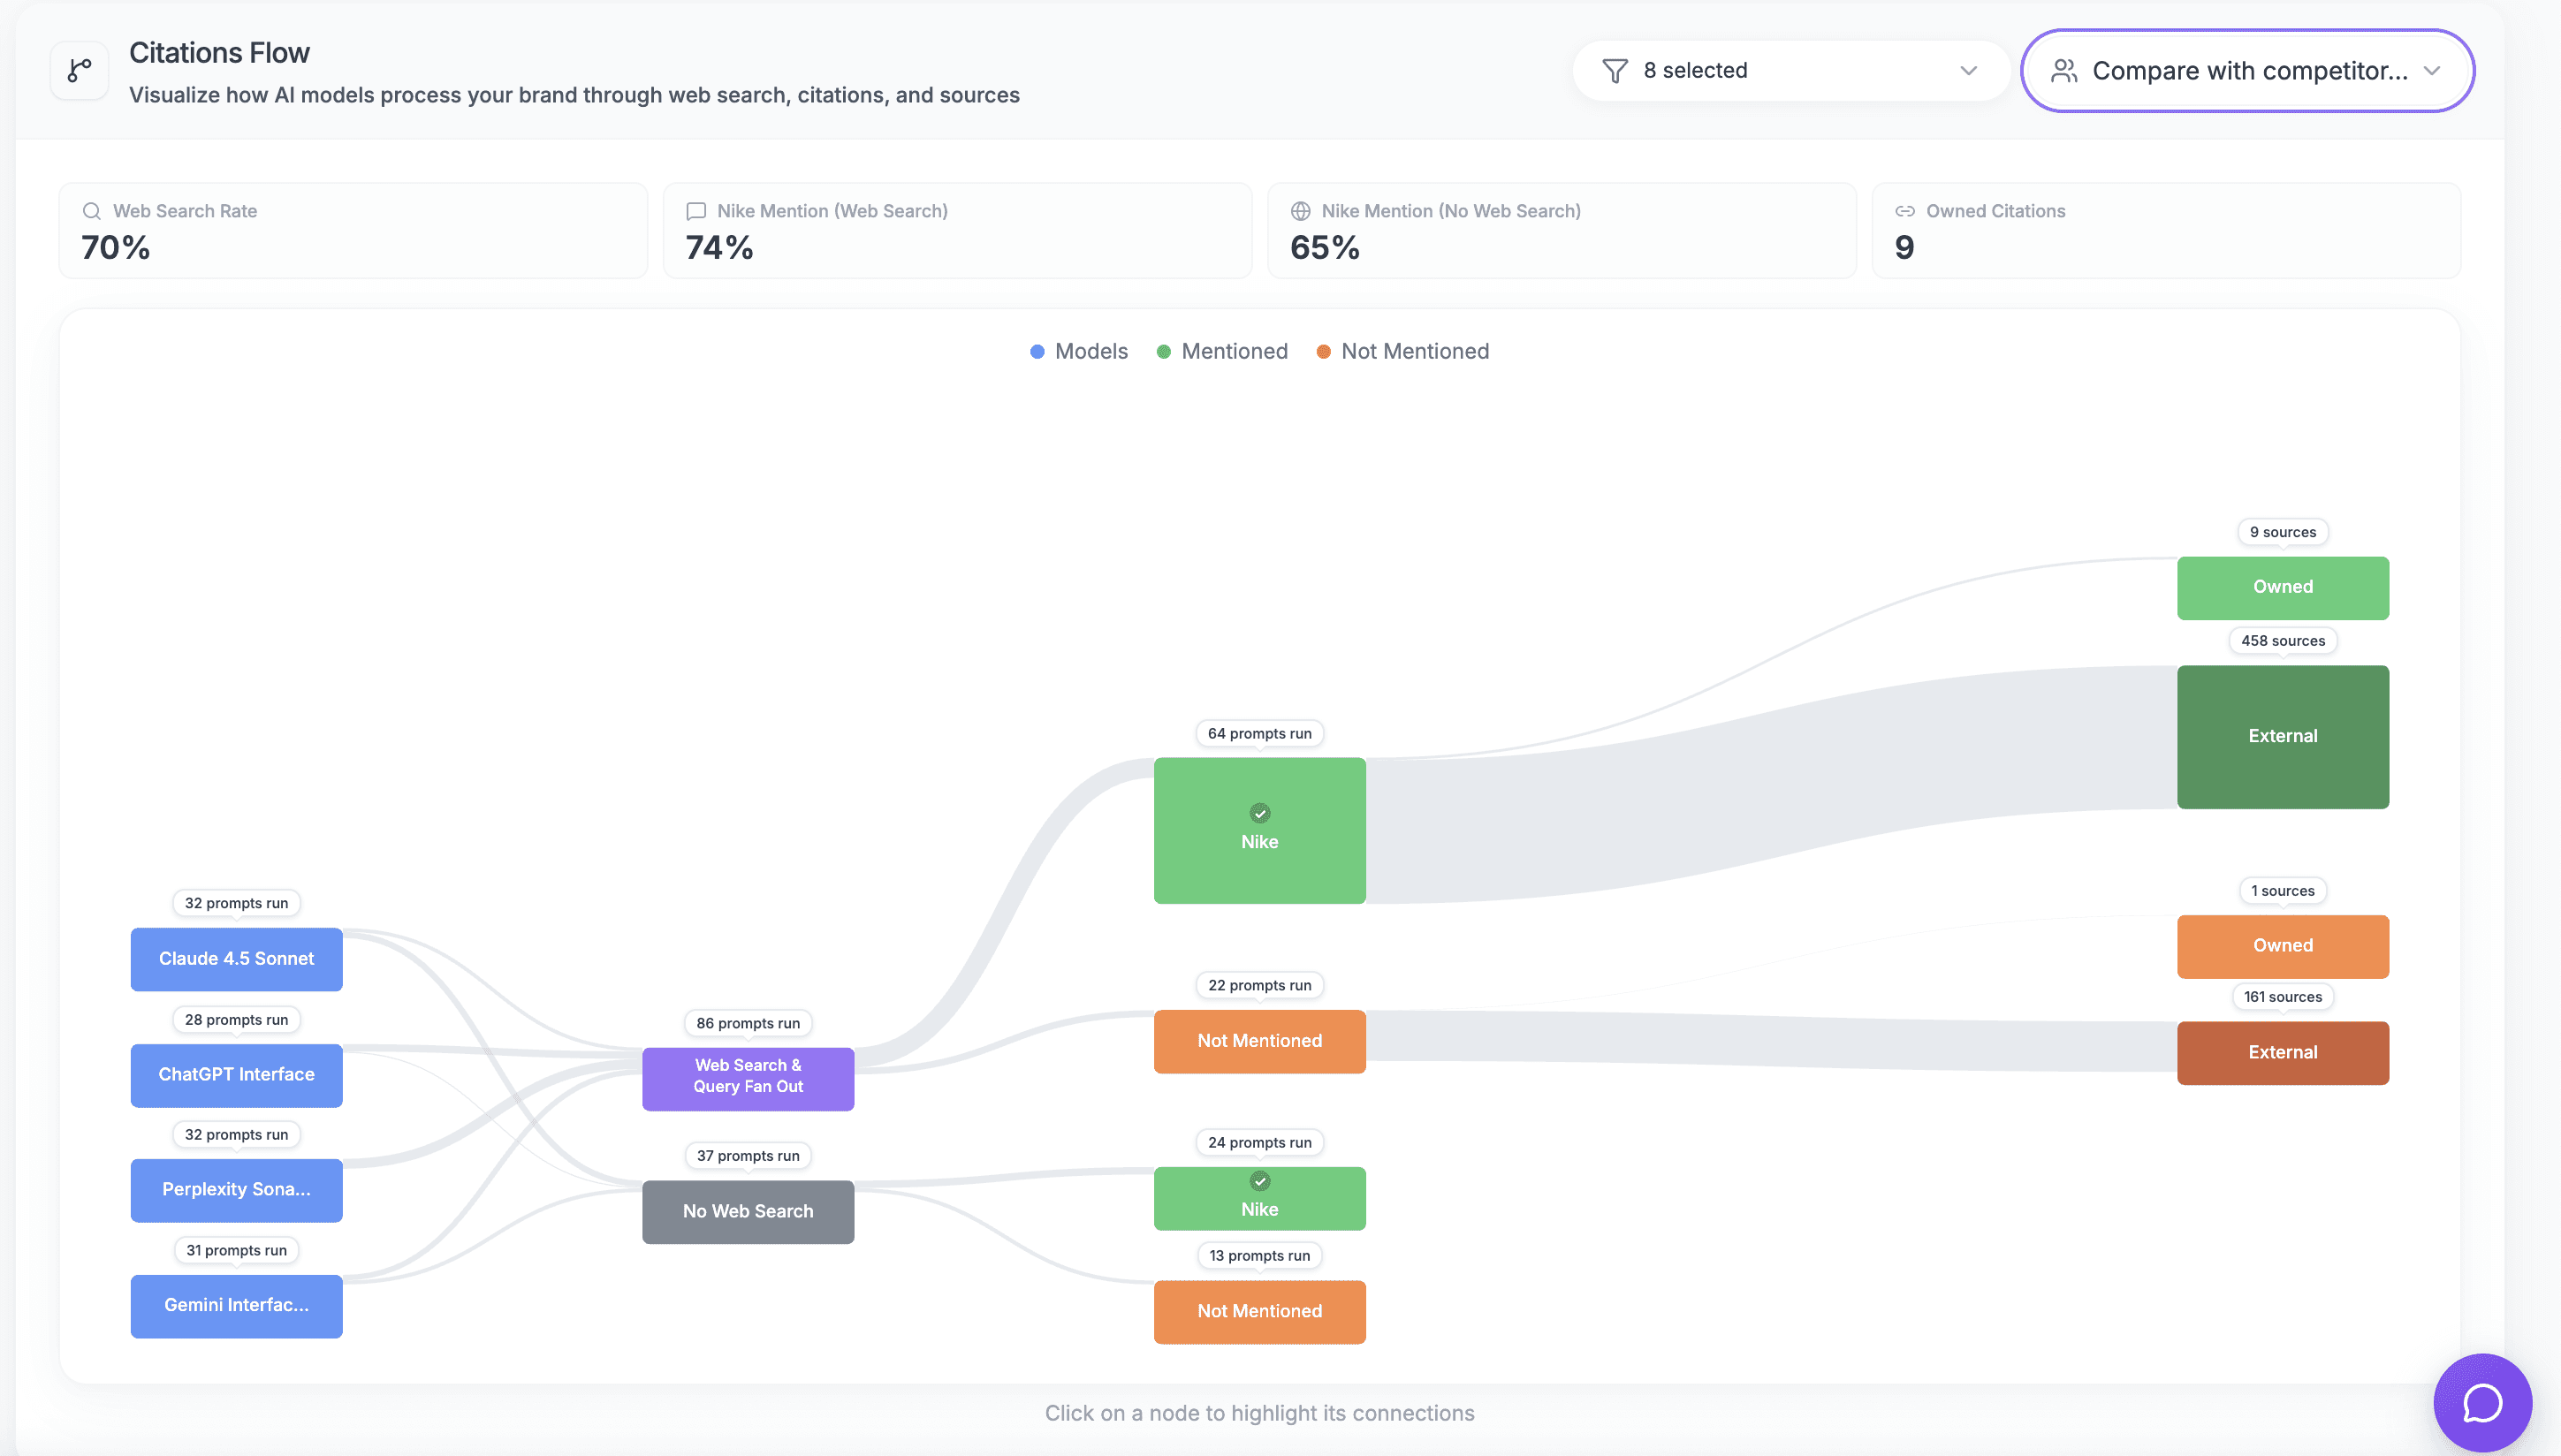Select the Not Mentioned node with 22 prompts
The width and height of the screenshot is (2561, 1456).
[x=1260, y=1041]
